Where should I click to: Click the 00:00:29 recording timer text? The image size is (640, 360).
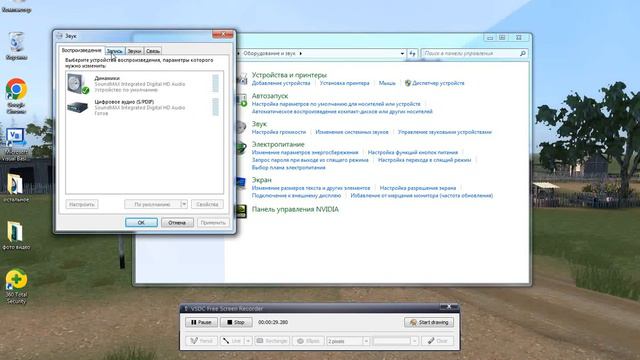pyautogui.click(x=273, y=322)
